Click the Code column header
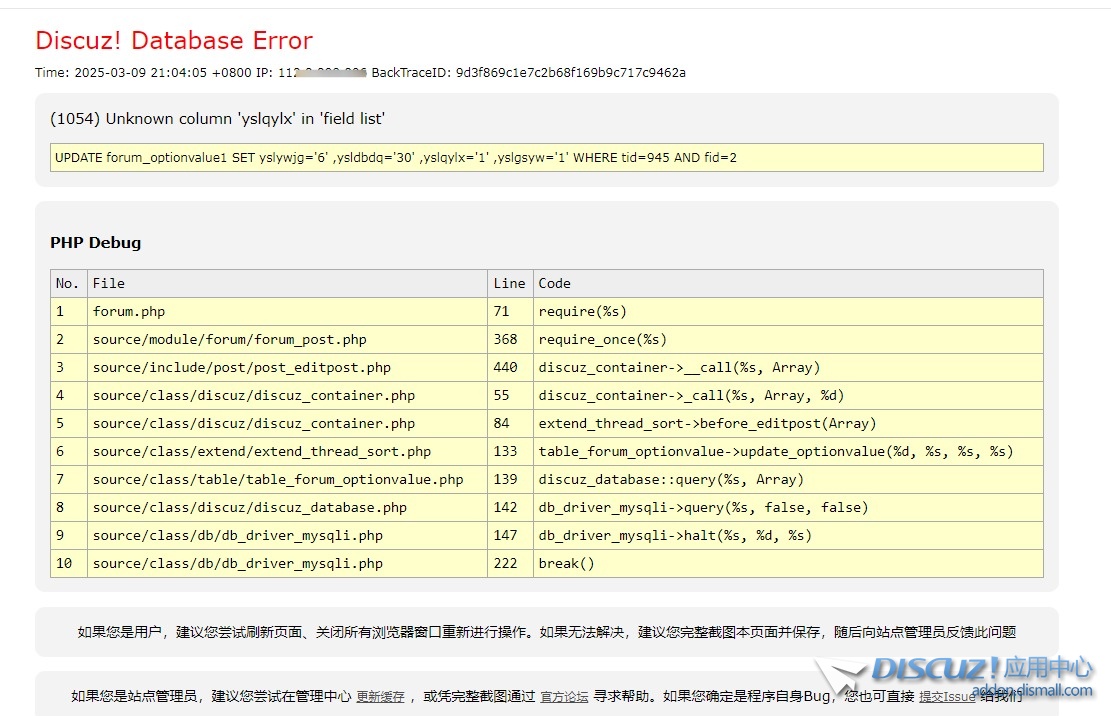This screenshot has height=716, width=1111. point(555,284)
